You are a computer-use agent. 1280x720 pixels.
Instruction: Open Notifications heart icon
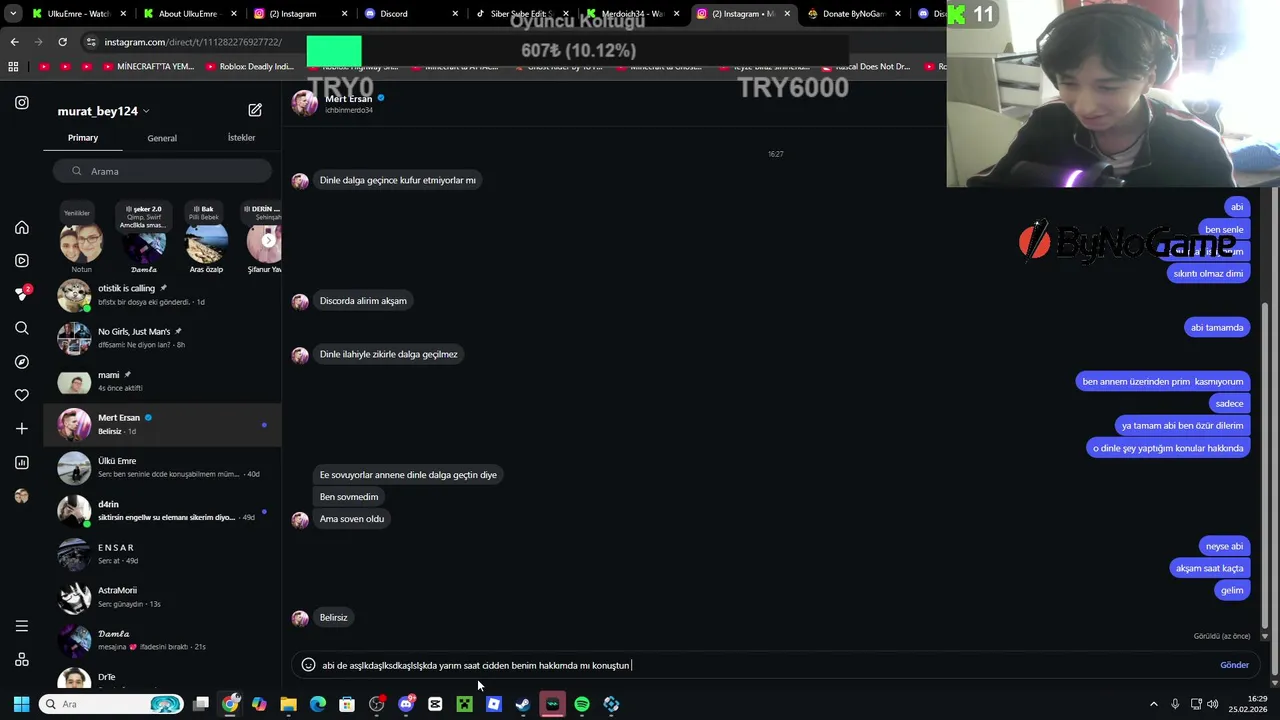pyautogui.click(x=22, y=395)
